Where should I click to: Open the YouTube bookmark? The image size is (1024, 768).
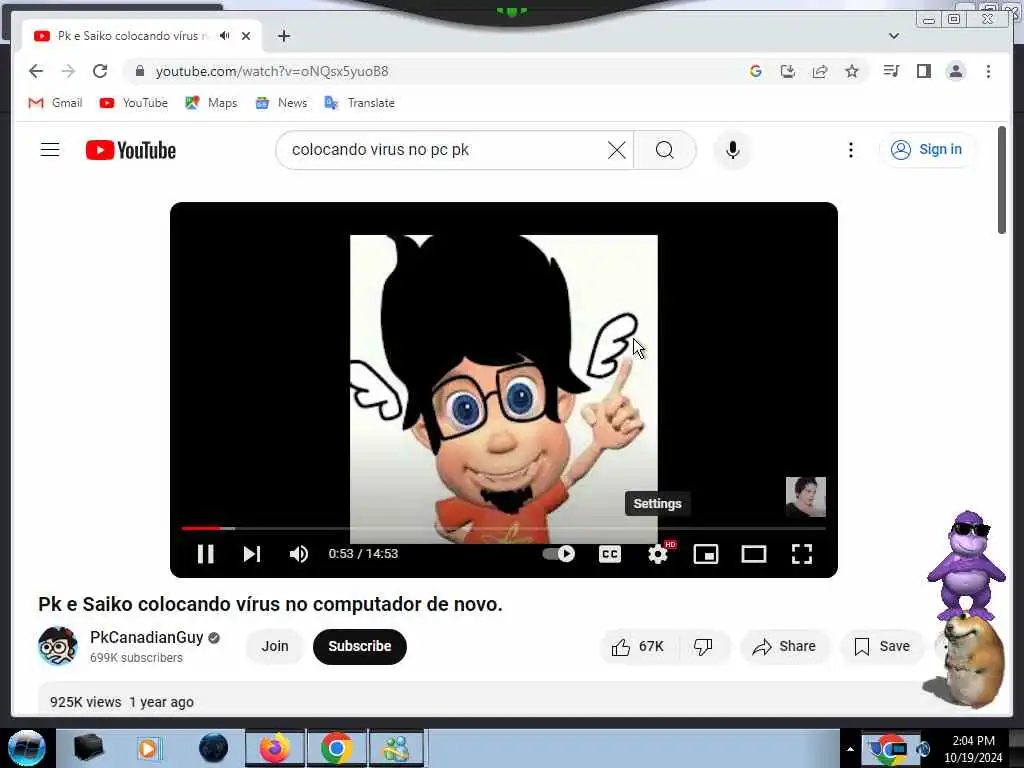(x=134, y=103)
